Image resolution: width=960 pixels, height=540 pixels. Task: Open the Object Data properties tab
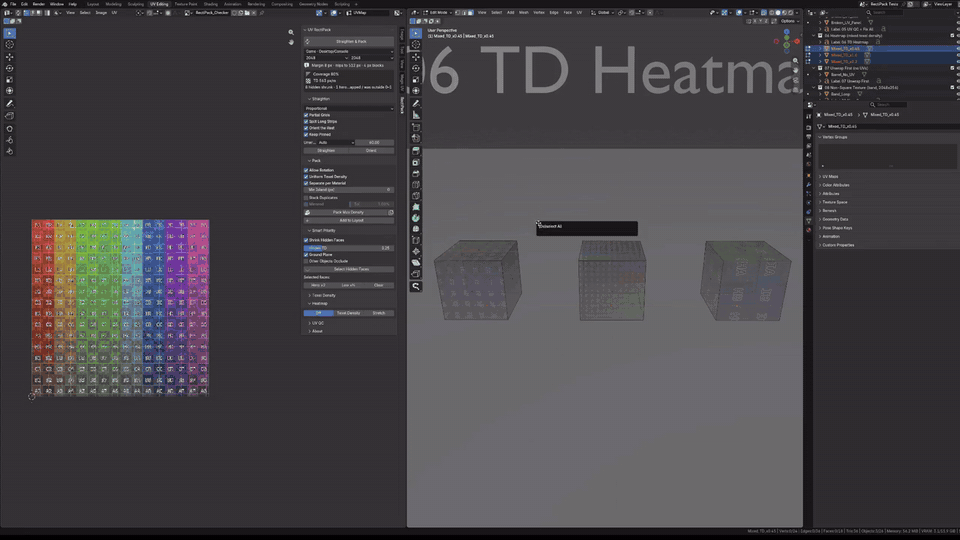(809, 220)
